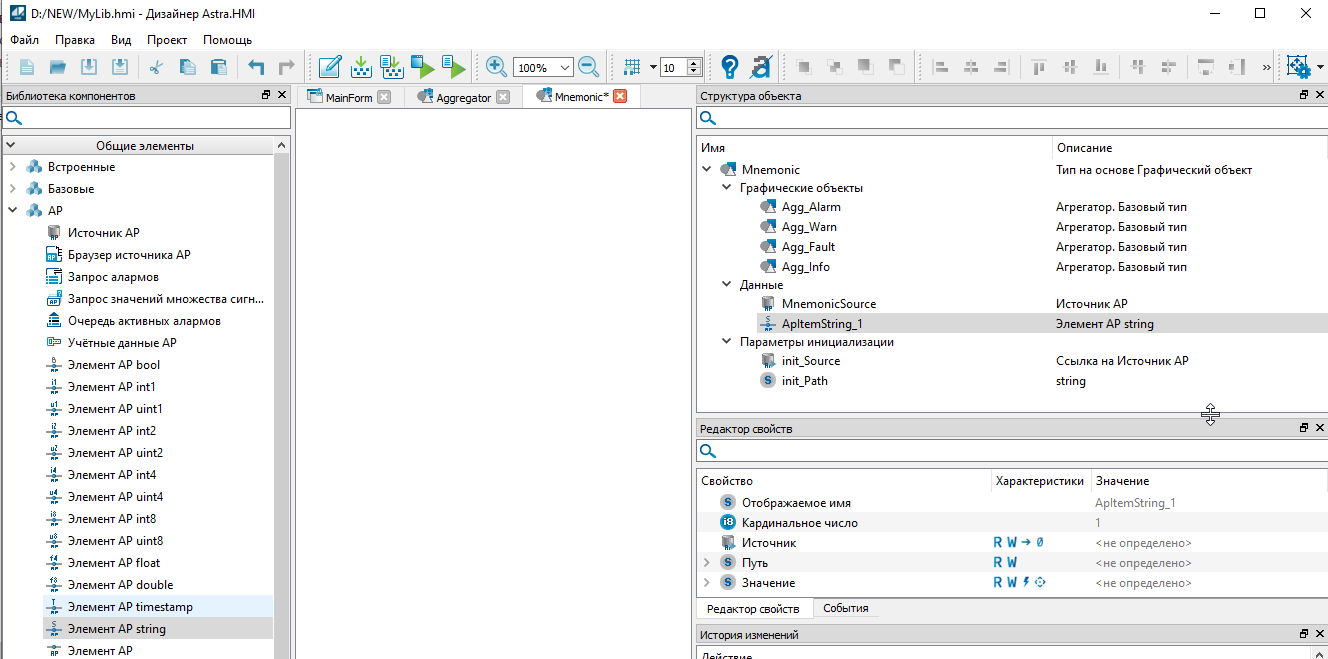Select Agg_Warn in object structure
The height and width of the screenshot is (659, 1328).
[809, 227]
